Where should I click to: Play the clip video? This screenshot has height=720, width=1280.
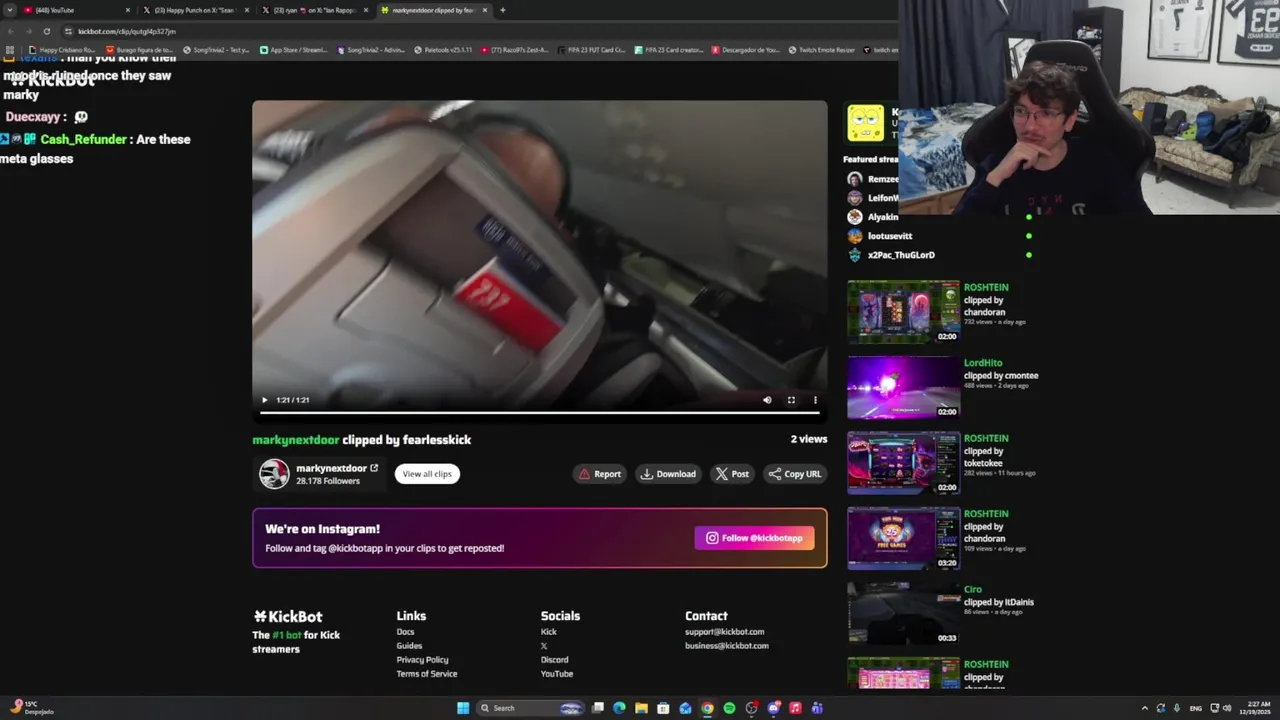pyautogui.click(x=264, y=400)
